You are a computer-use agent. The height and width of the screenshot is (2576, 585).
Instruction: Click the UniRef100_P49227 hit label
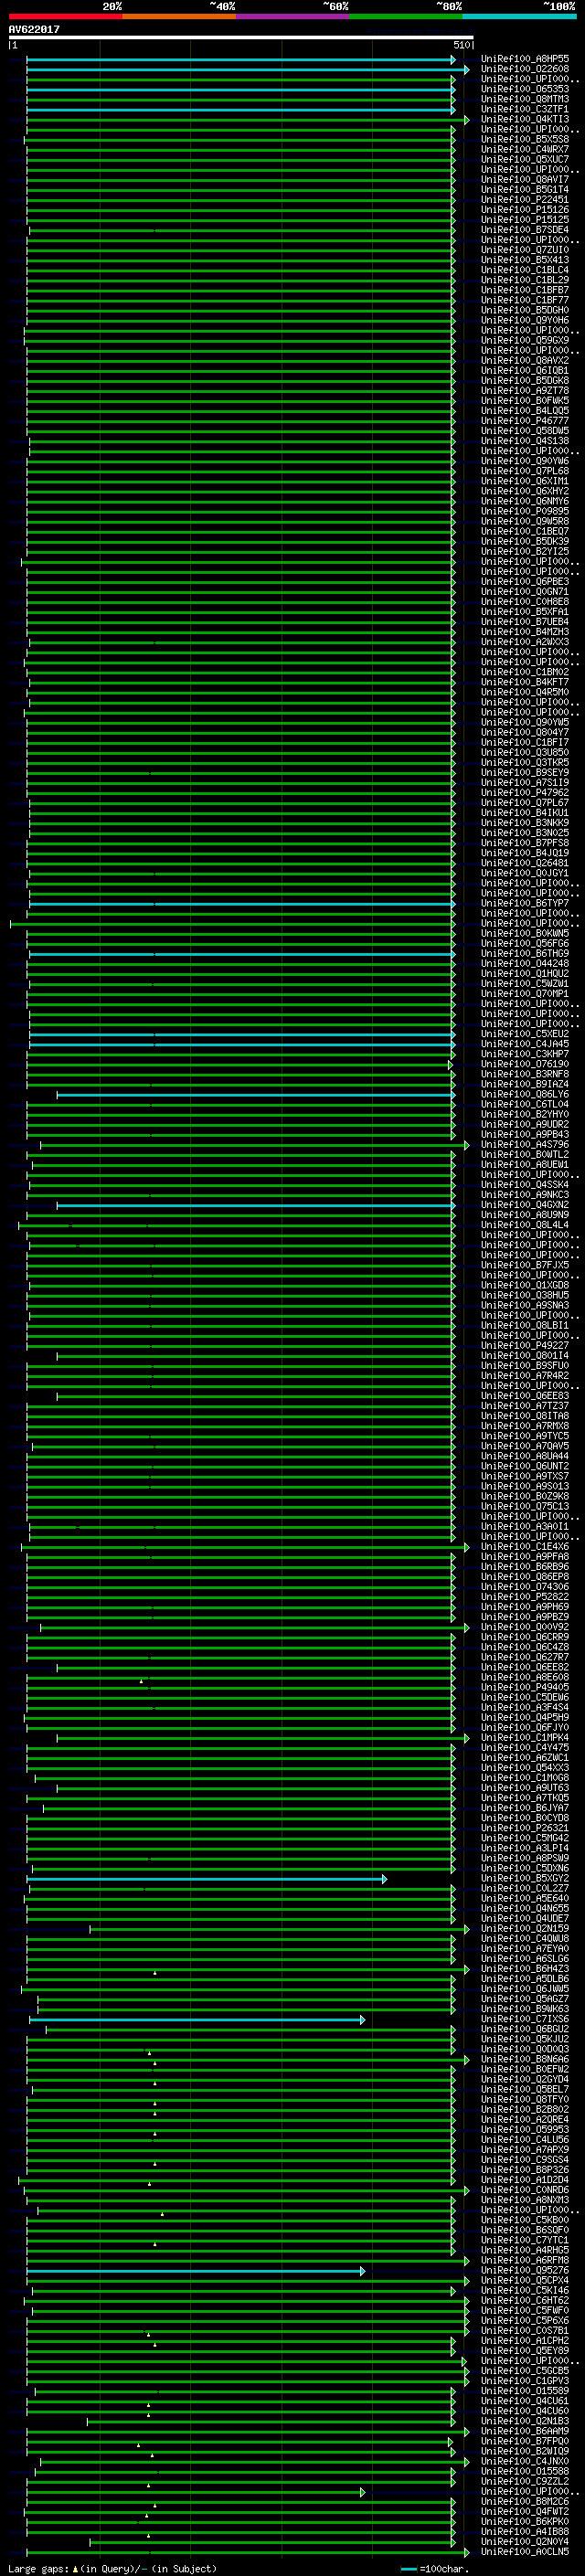525,1345
